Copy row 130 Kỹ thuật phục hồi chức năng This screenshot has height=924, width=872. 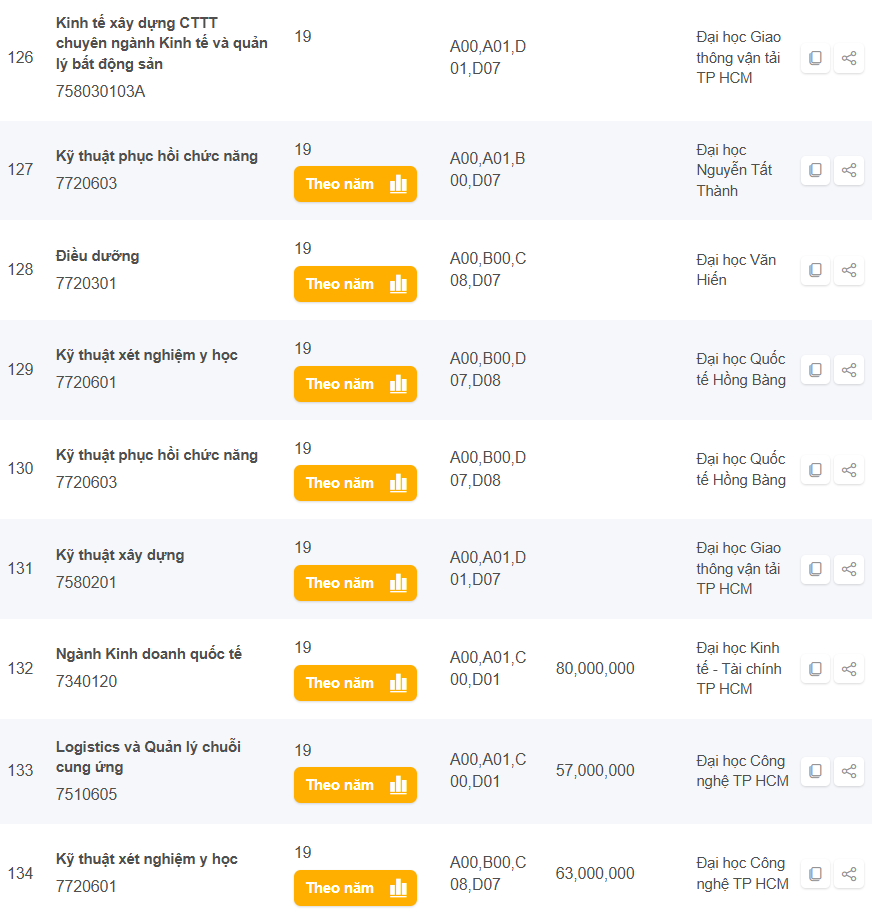(815, 469)
